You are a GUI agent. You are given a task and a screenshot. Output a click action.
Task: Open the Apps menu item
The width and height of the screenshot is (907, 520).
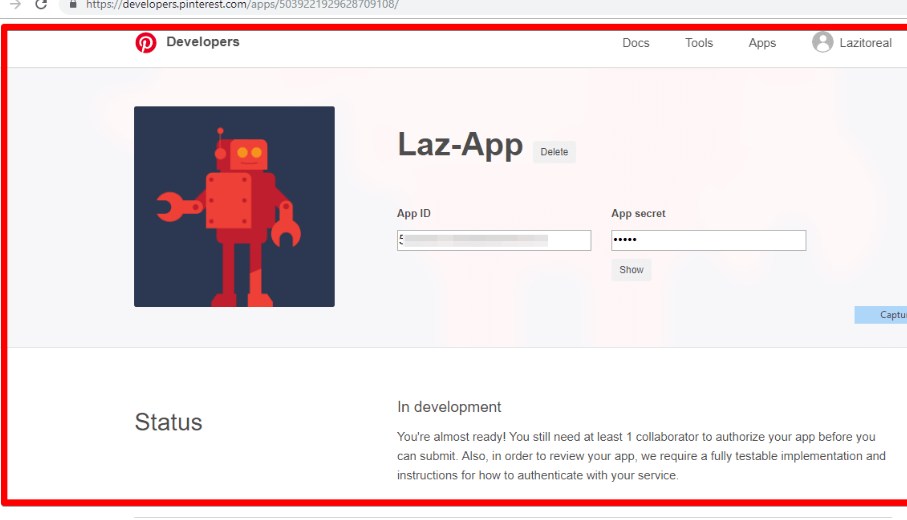coord(762,43)
